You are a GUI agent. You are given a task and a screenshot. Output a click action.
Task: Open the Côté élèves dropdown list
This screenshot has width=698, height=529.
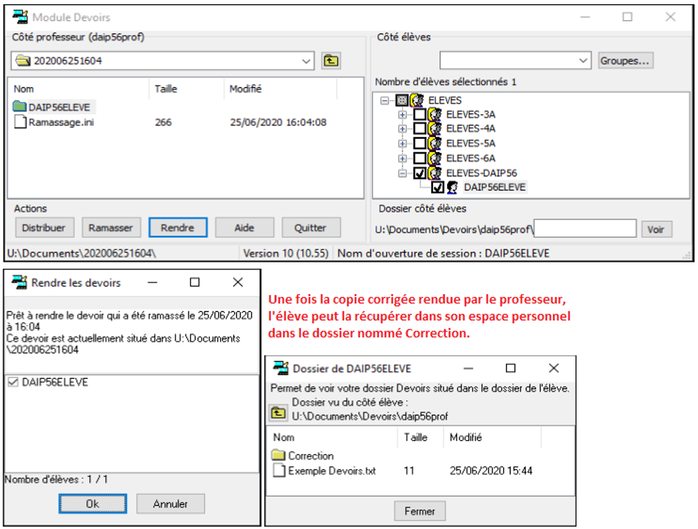pos(583,61)
